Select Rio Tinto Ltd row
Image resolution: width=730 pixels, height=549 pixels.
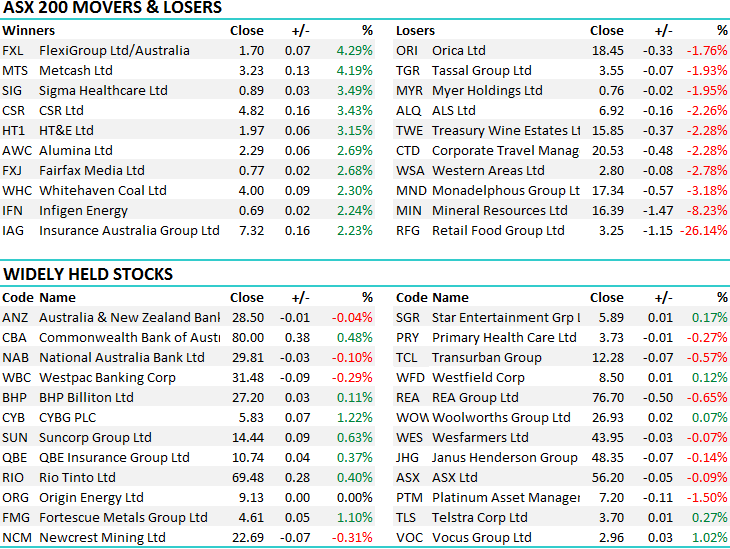187,478
